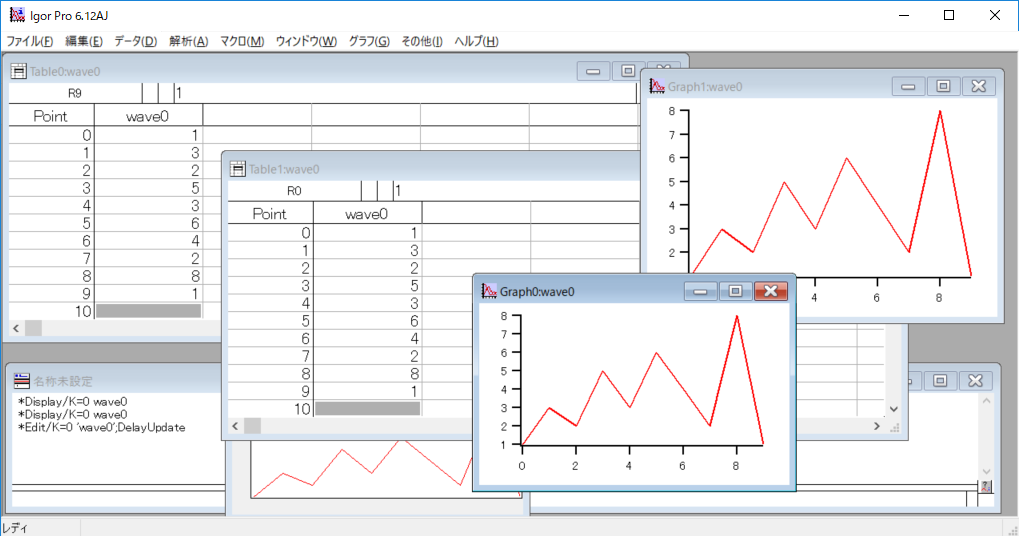Click the Table0 window title icon

[x=18, y=71]
